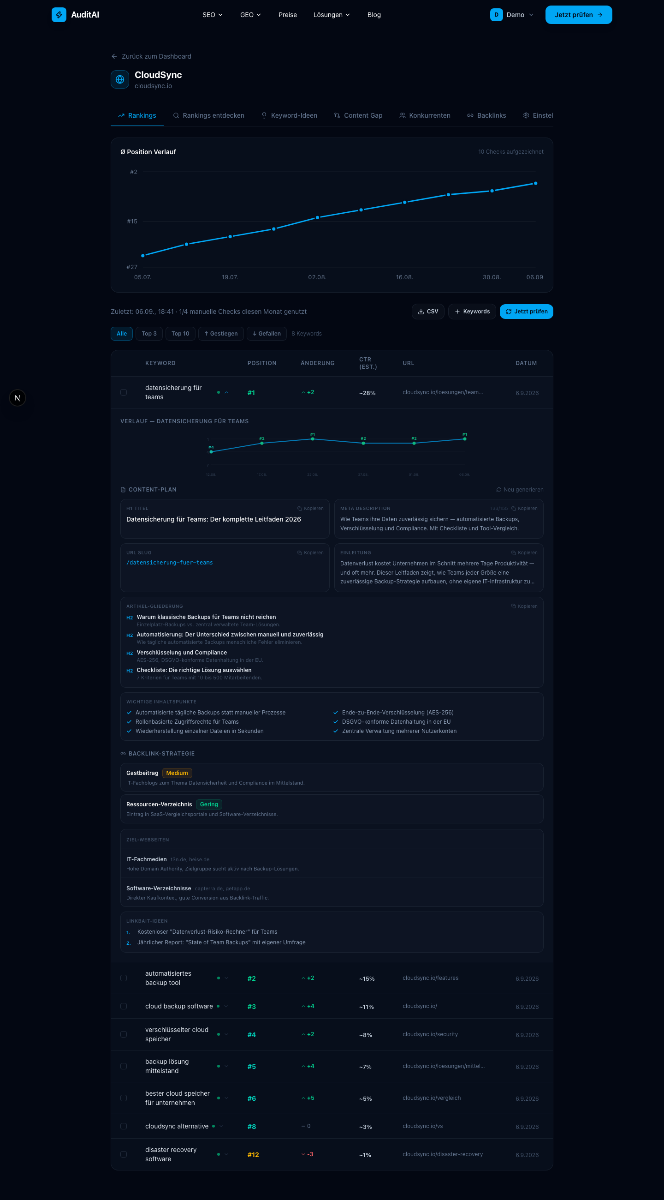664x1200 pixels.
Task: Expand the backup lösung mittelstand row
Action: pos(226,1066)
